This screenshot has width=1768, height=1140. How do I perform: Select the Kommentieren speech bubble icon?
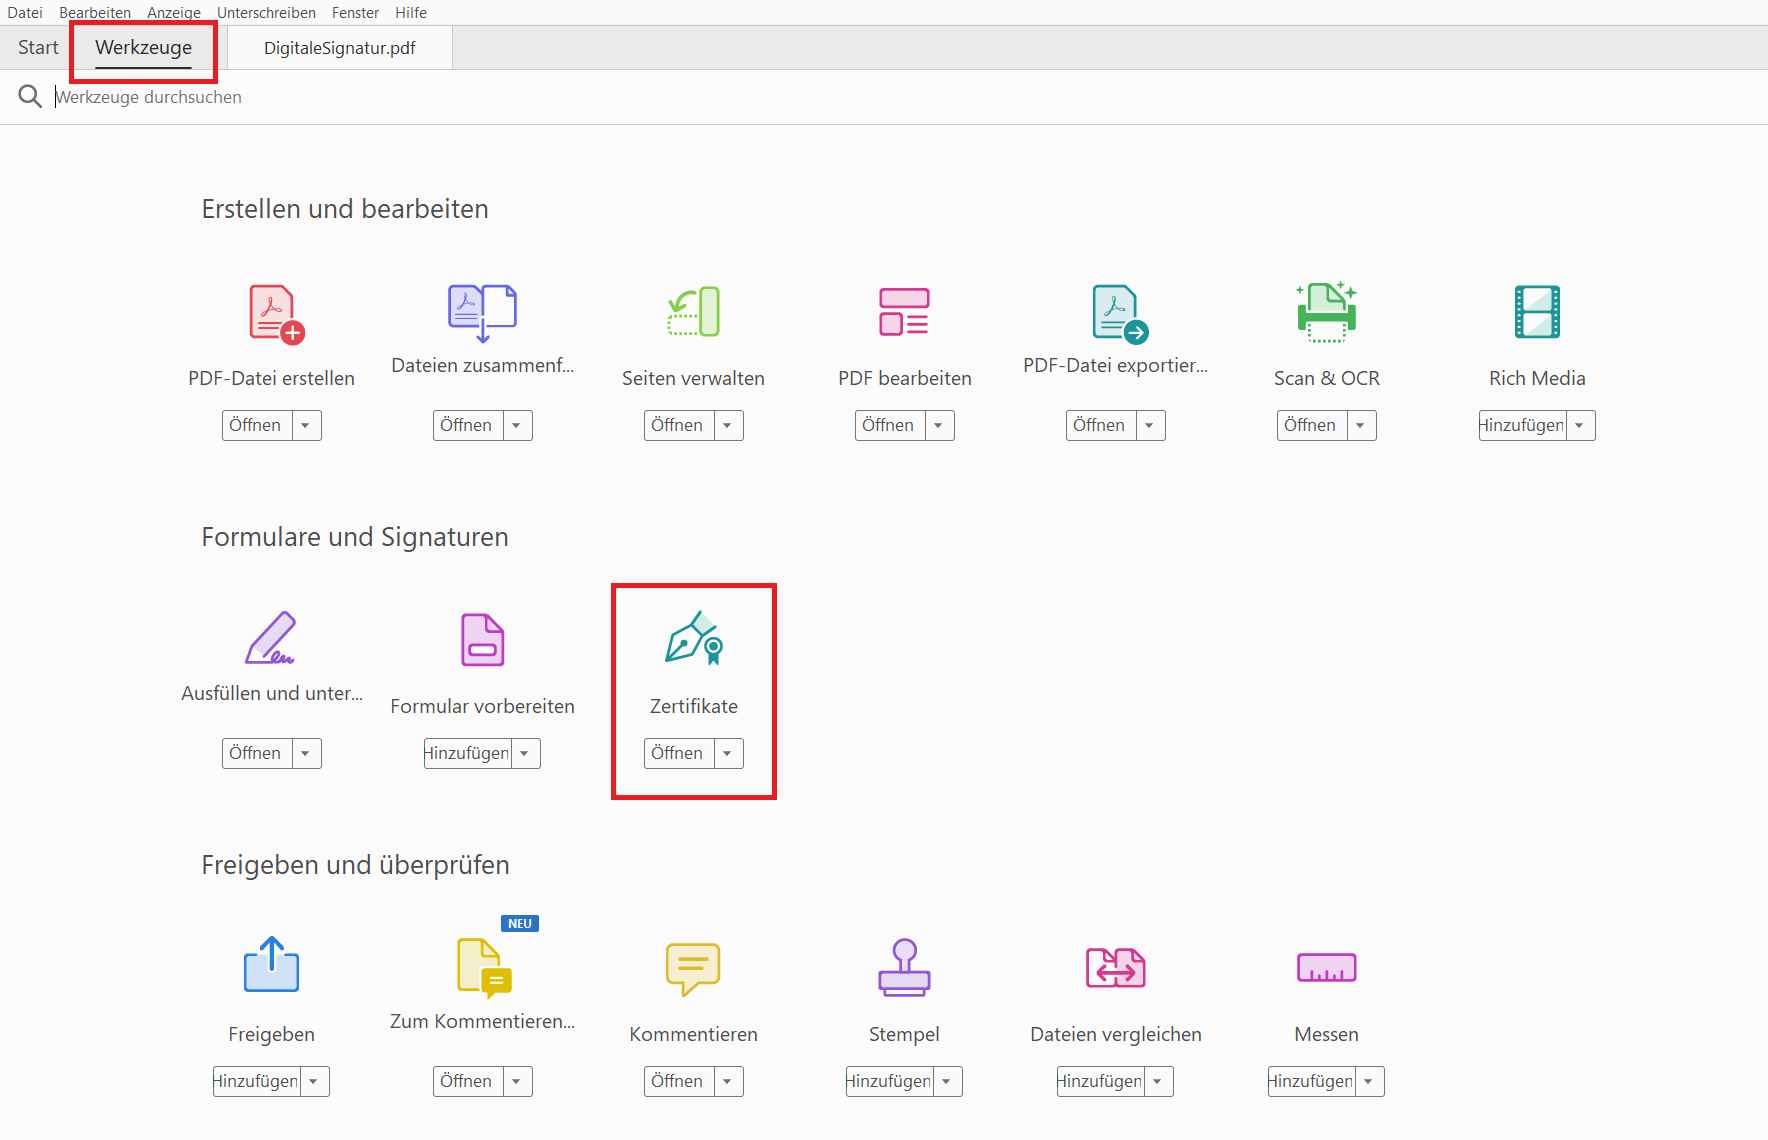(x=693, y=968)
